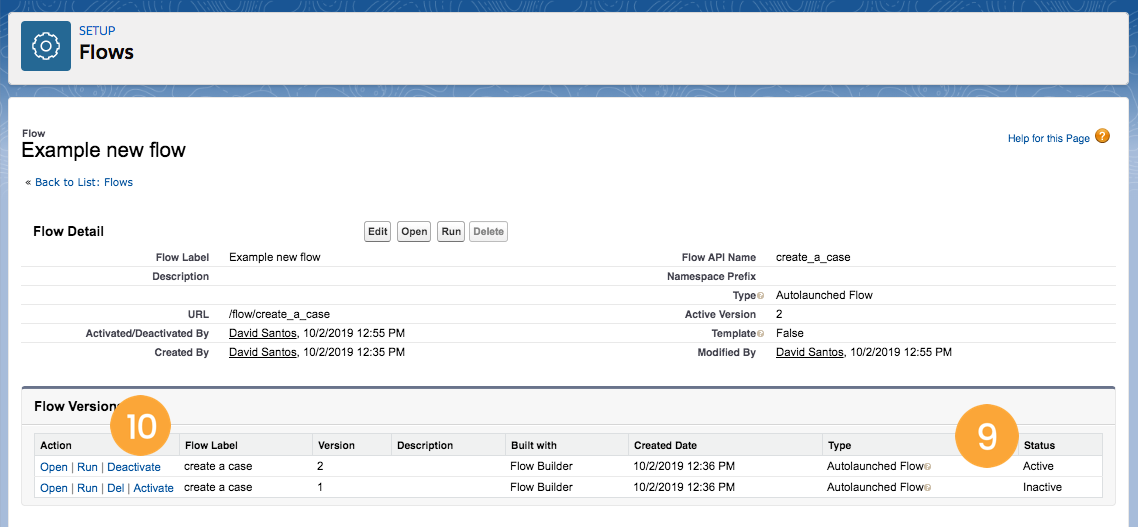Delete version 1 via Del link

click(x=115, y=488)
